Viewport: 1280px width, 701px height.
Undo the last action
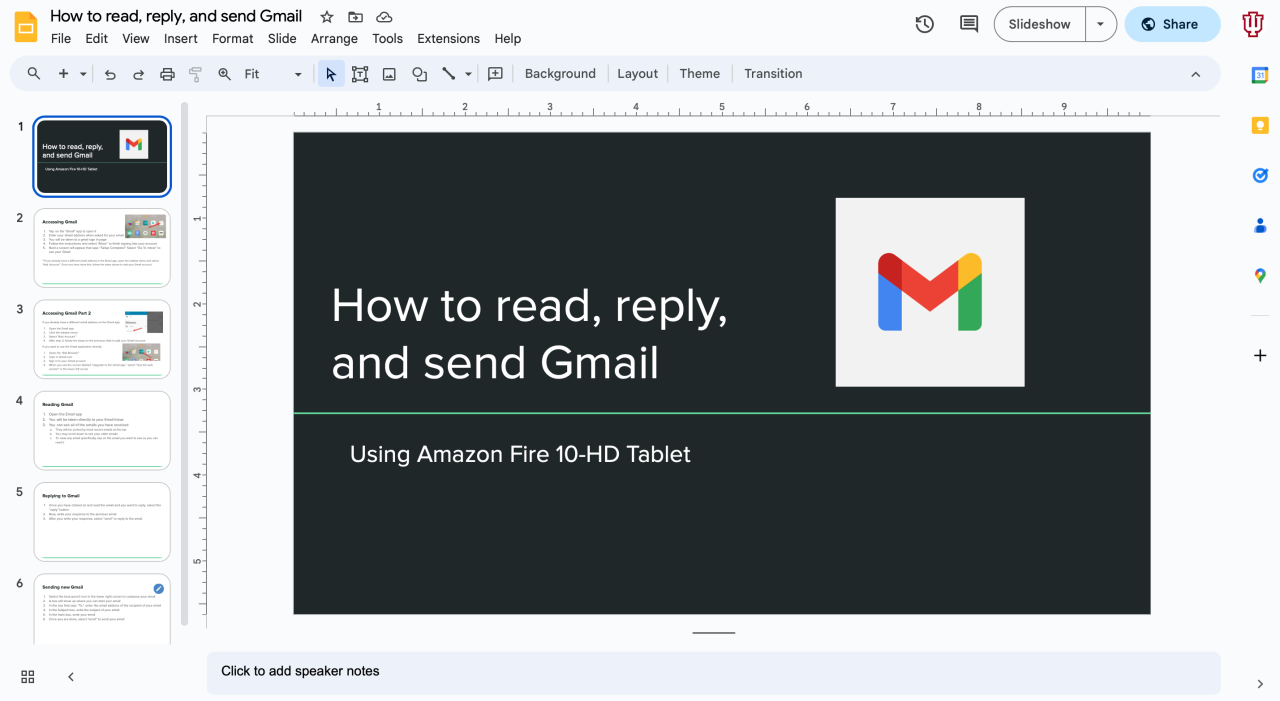[110, 74]
